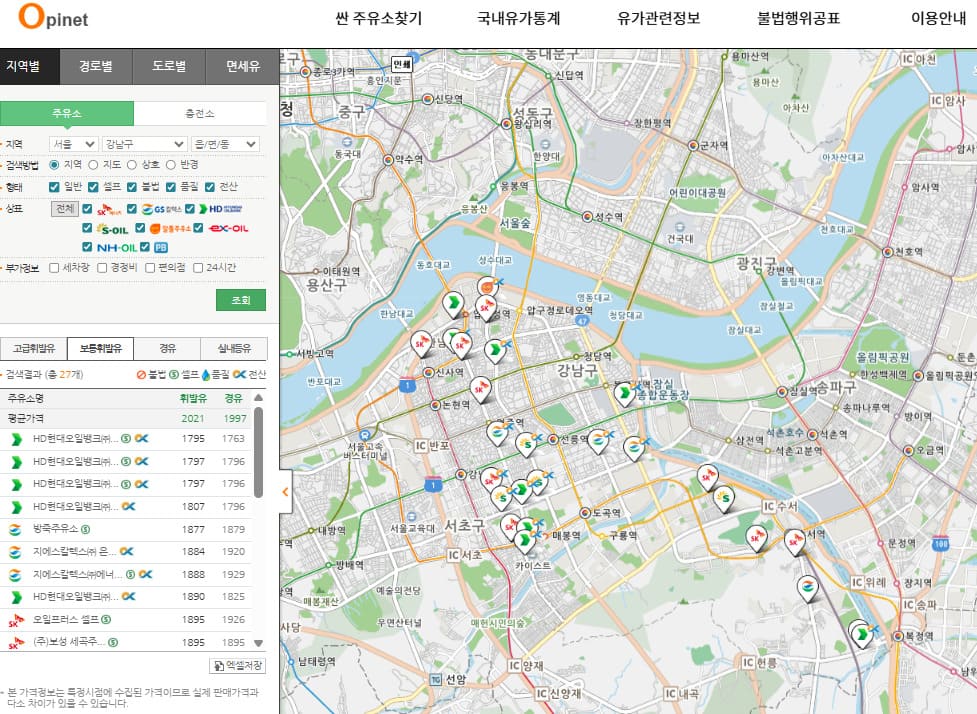Click the 오일프러스 셀프 SK brand icon
This screenshot has height=714, width=977.
tap(15, 619)
